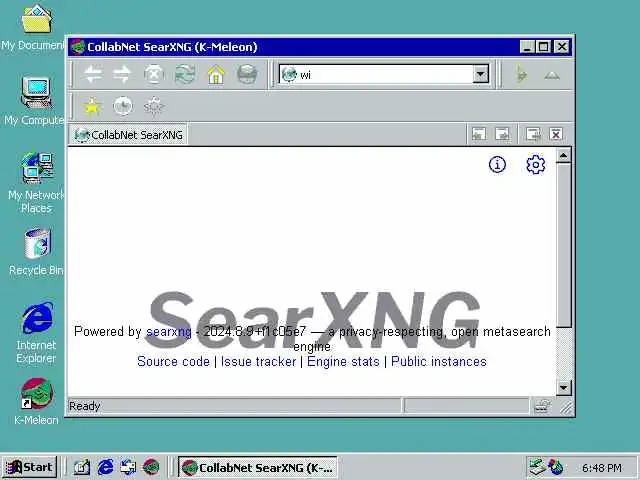The width and height of the screenshot is (640, 480).
Task: Click the scrollbar down arrow
Action: click(x=564, y=387)
